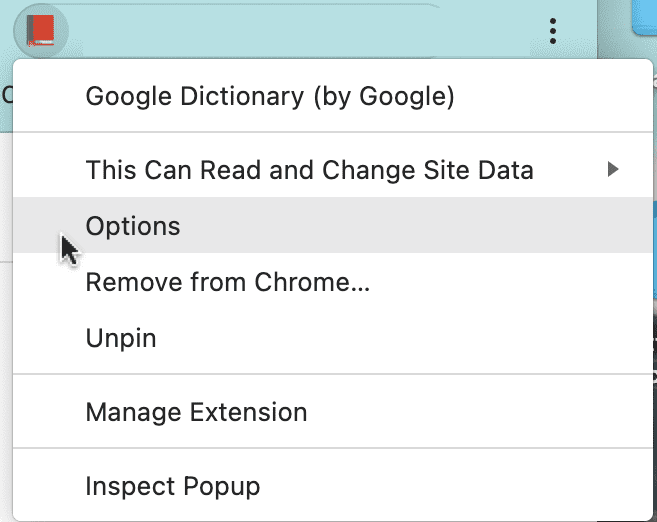This screenshot has height=522, width=657.
Task: Open This Can Read and Change Site Data
Action: pos(309,170)
